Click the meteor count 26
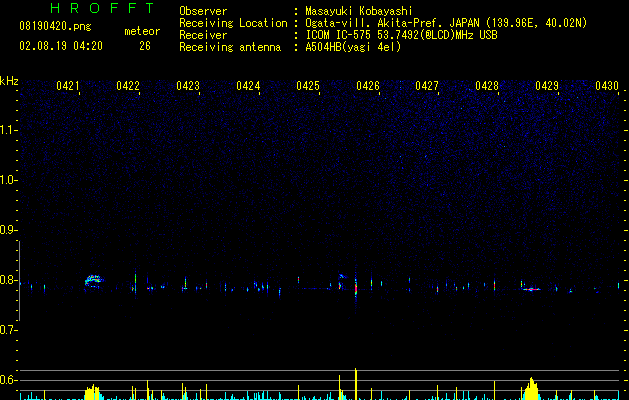 click(145, 46)
